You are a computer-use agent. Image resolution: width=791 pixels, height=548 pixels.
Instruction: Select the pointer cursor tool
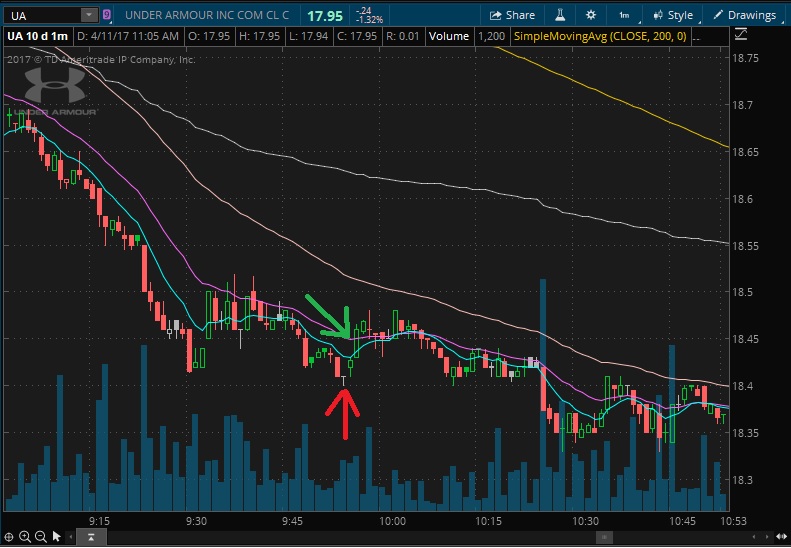(56, 536)
